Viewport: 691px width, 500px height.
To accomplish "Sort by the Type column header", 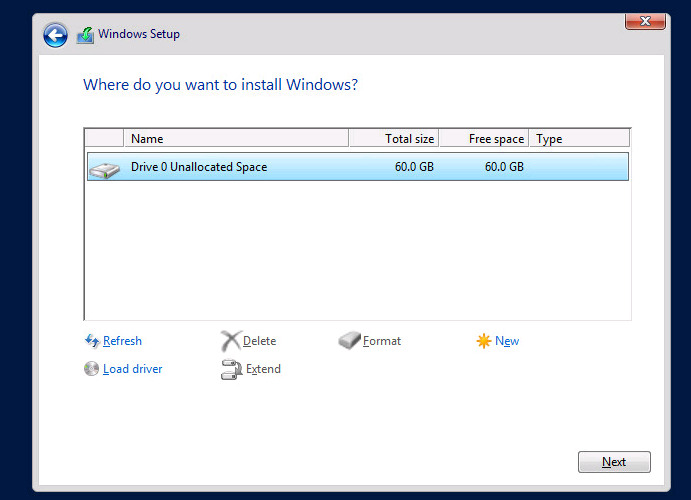I will click(x=580, y=138).
